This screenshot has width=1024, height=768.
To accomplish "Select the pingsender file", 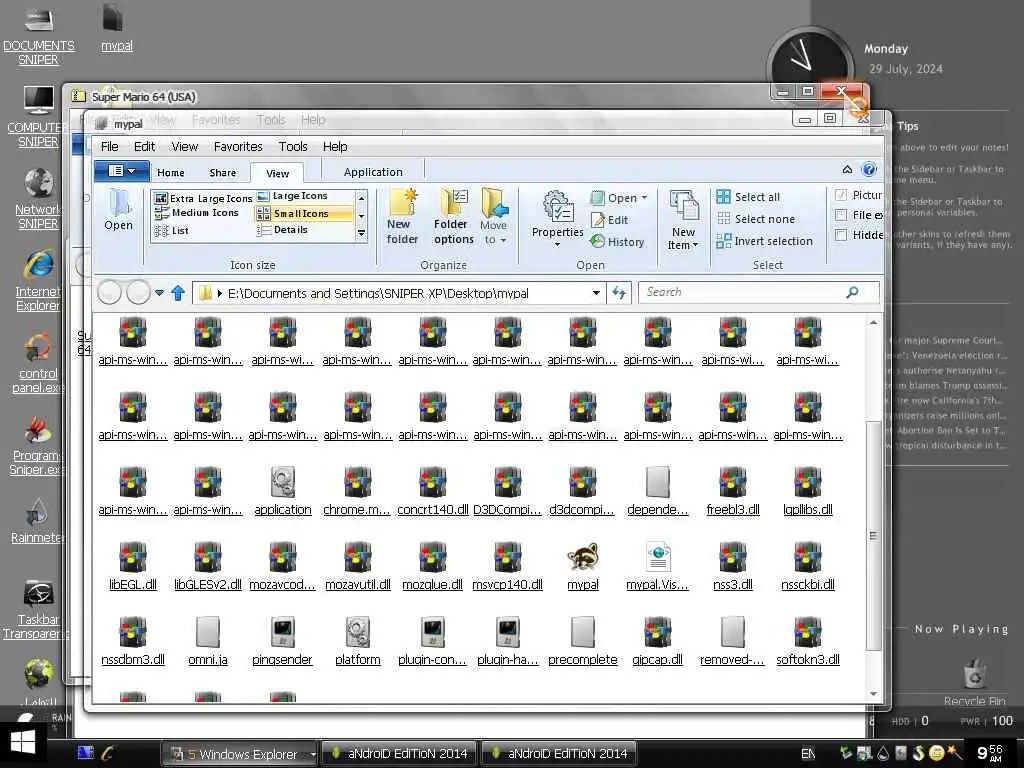I will click(282, 641).
